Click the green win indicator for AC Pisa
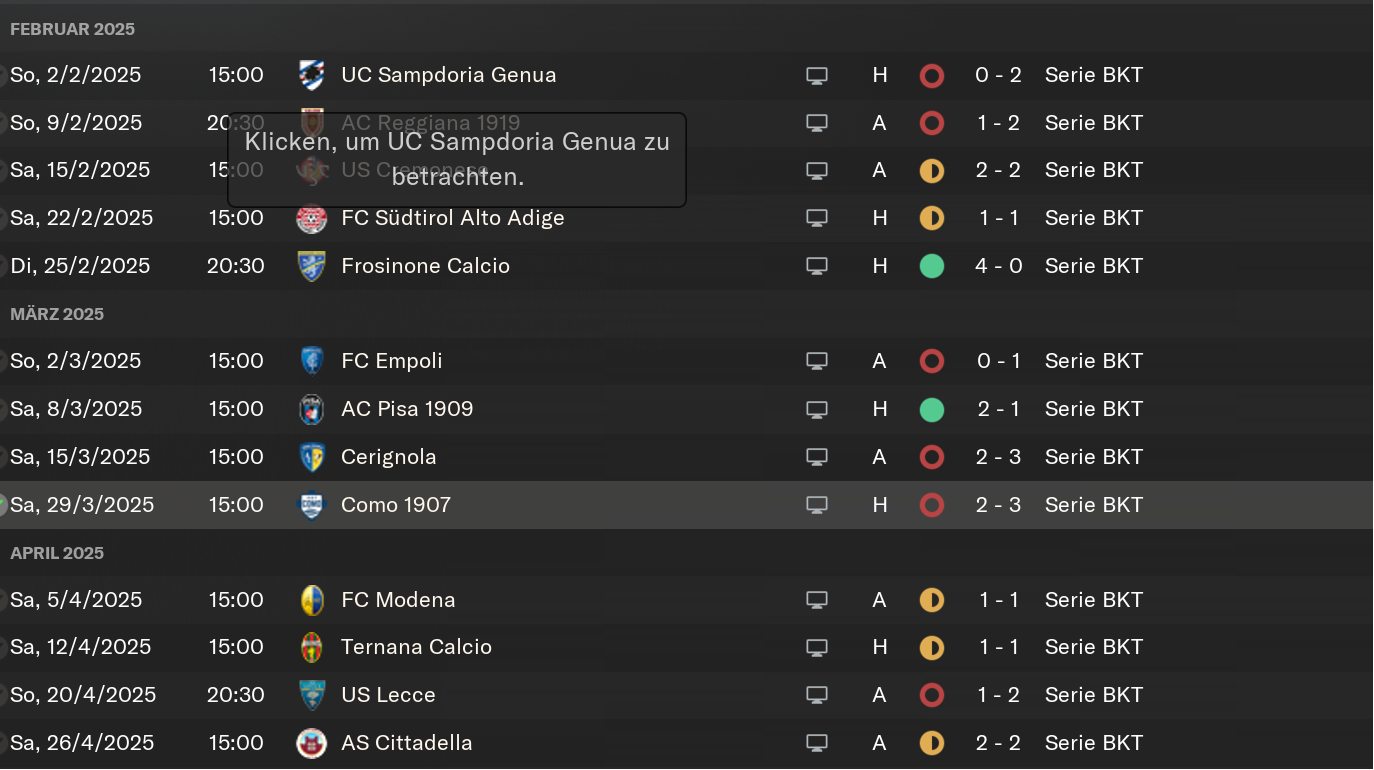The height and width of the screenshot is (770, 1374). pyautogui.click(x=932, y=409)
